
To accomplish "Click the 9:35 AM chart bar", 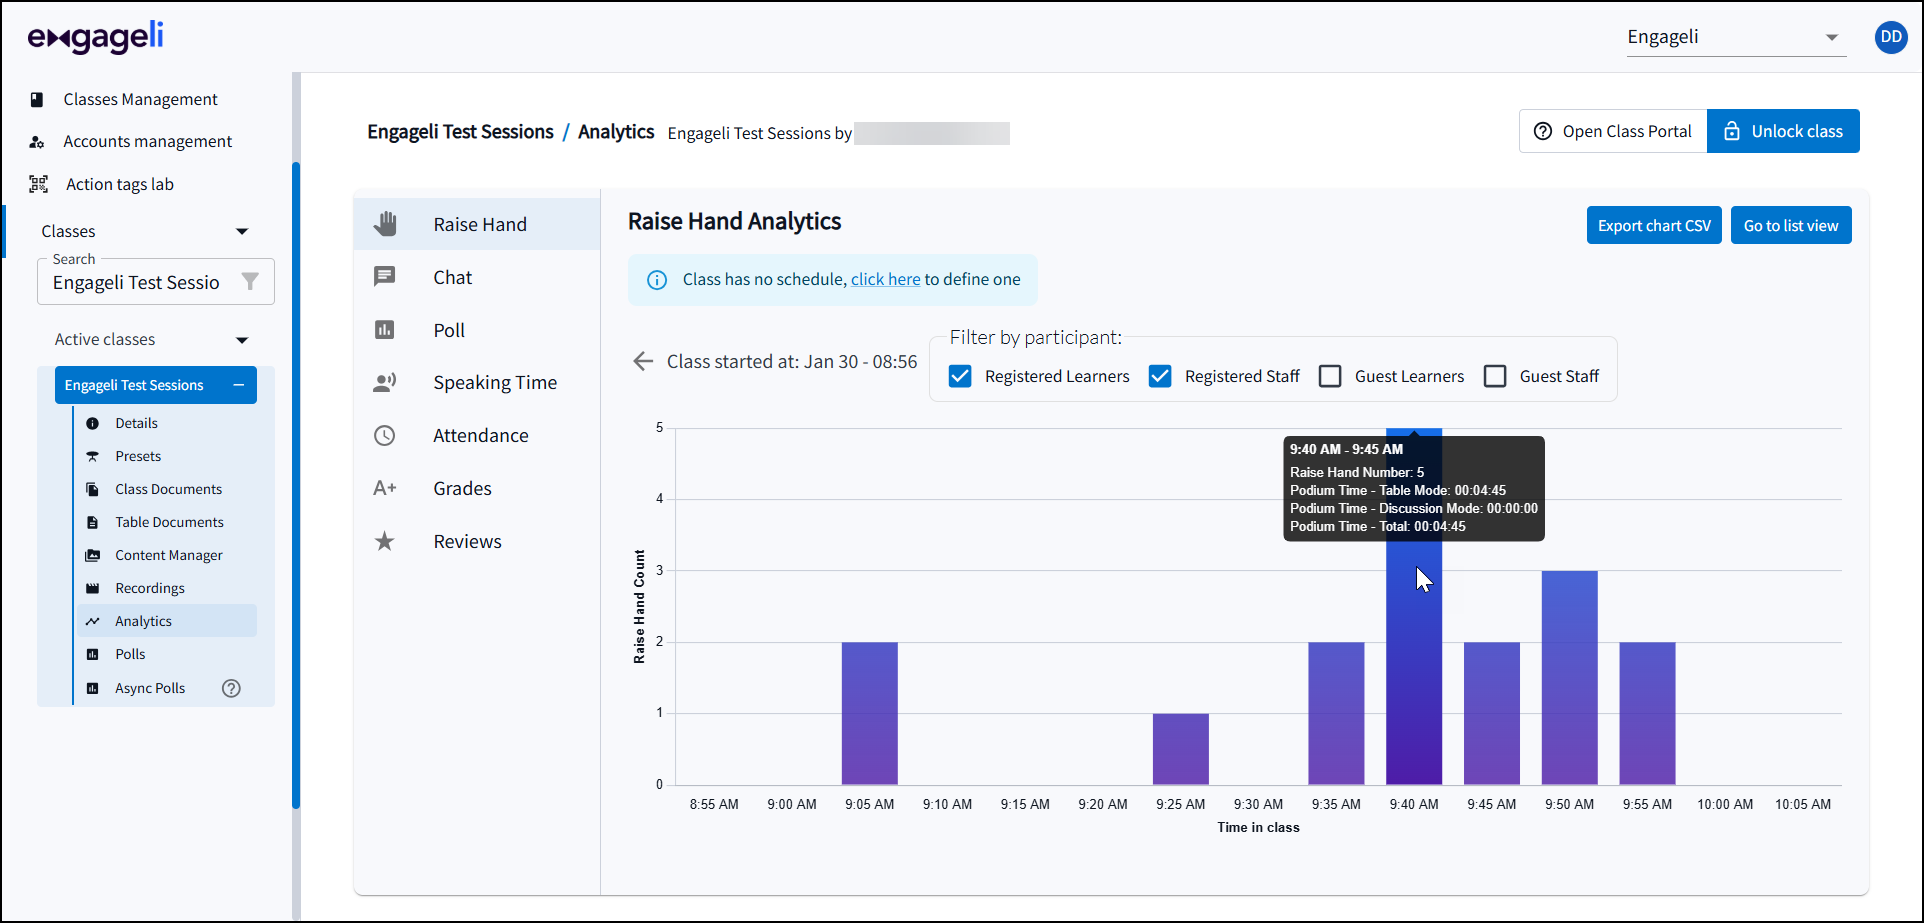I will coord(1336,713).
